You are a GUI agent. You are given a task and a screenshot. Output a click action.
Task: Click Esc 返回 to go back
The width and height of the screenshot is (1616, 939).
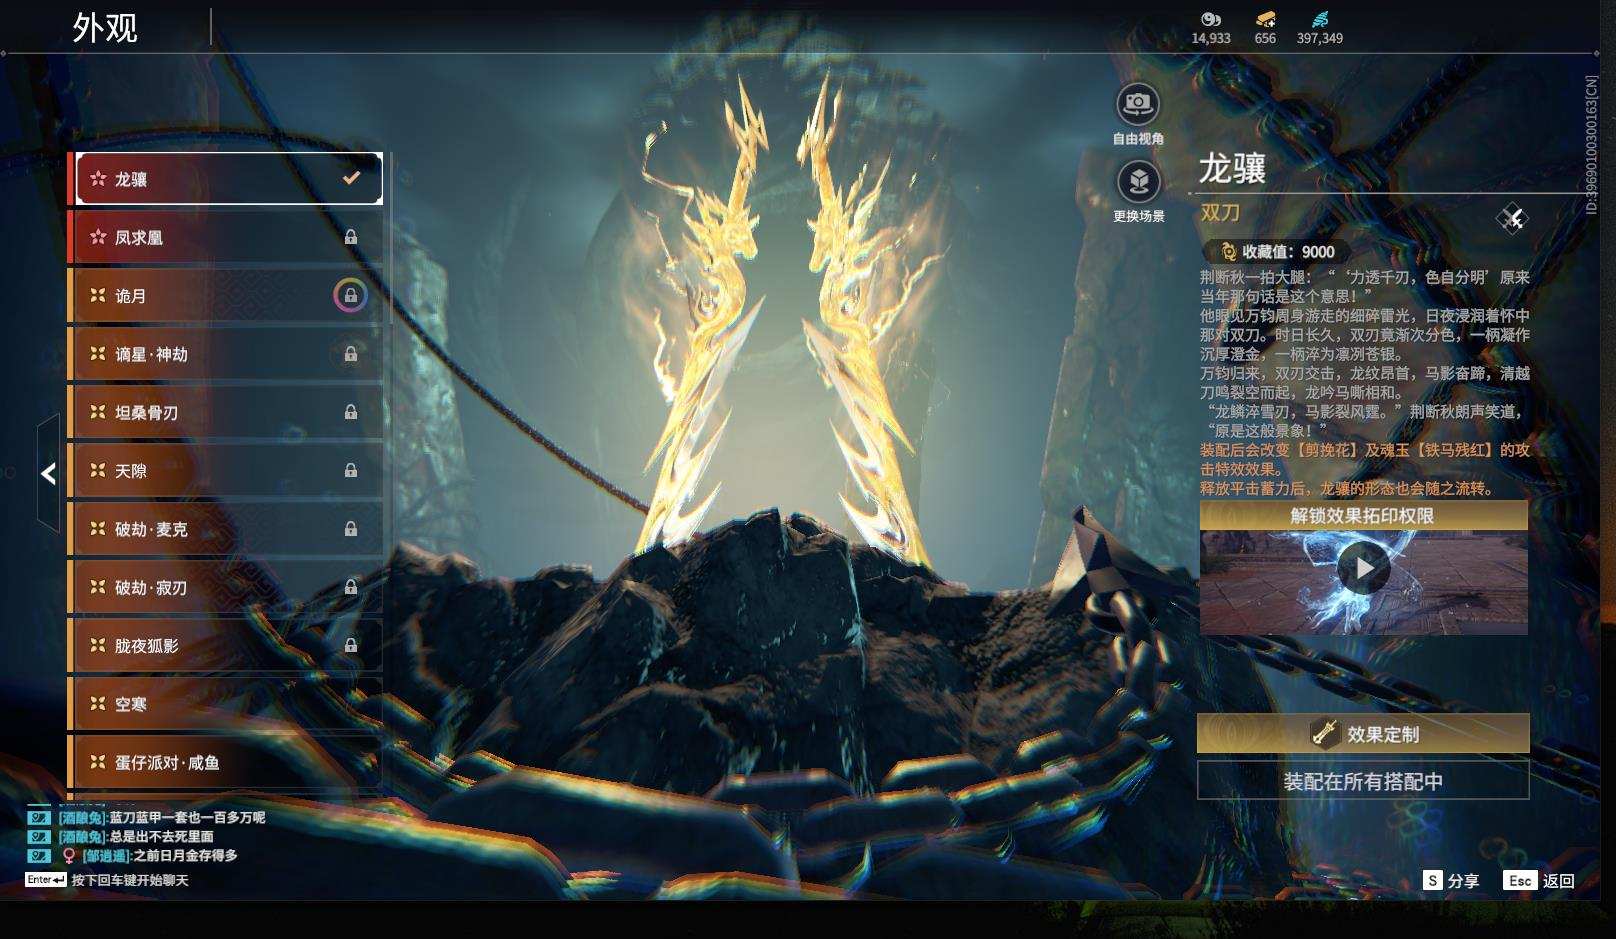click(1539, 880)
